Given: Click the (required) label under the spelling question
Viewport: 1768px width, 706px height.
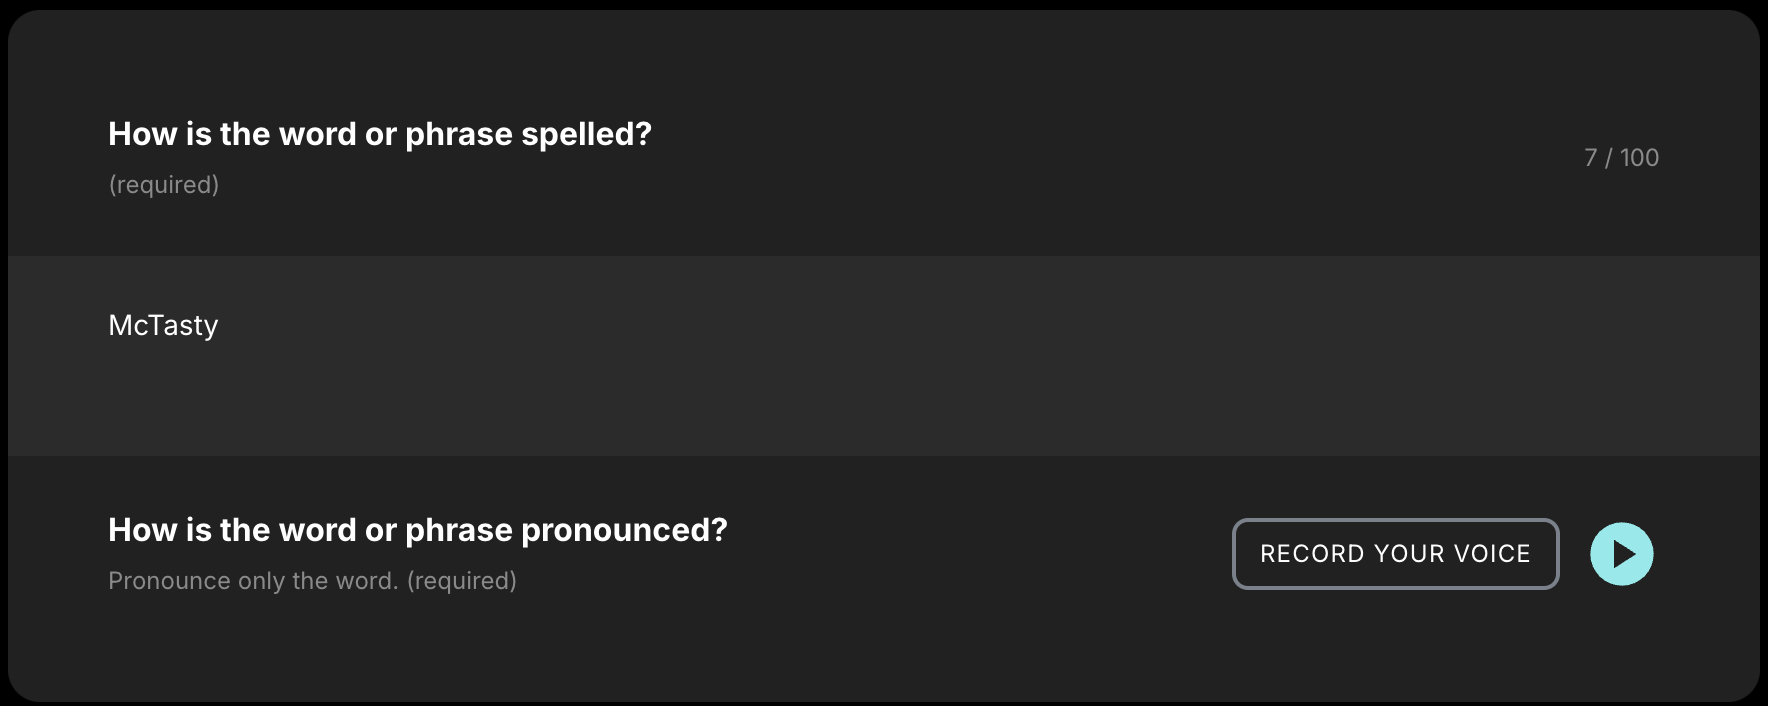Looking at the screenshot, I should (164, 185).
